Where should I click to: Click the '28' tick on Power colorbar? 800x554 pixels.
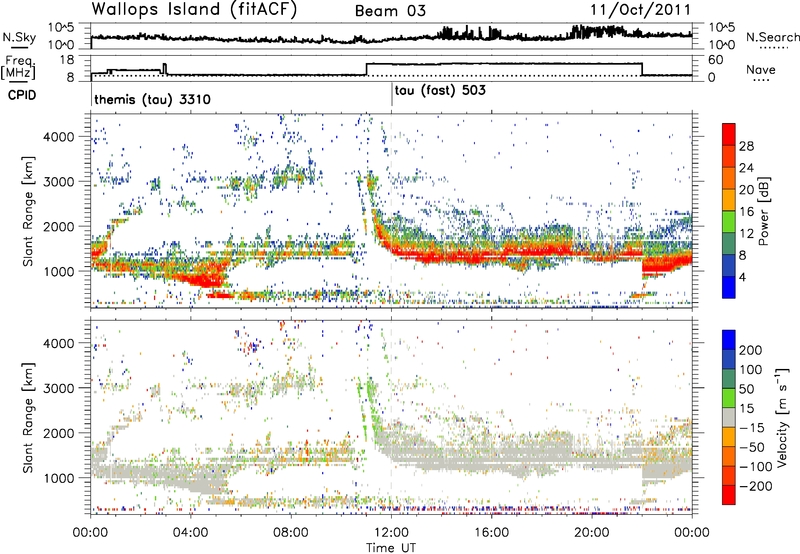point(746,146)
